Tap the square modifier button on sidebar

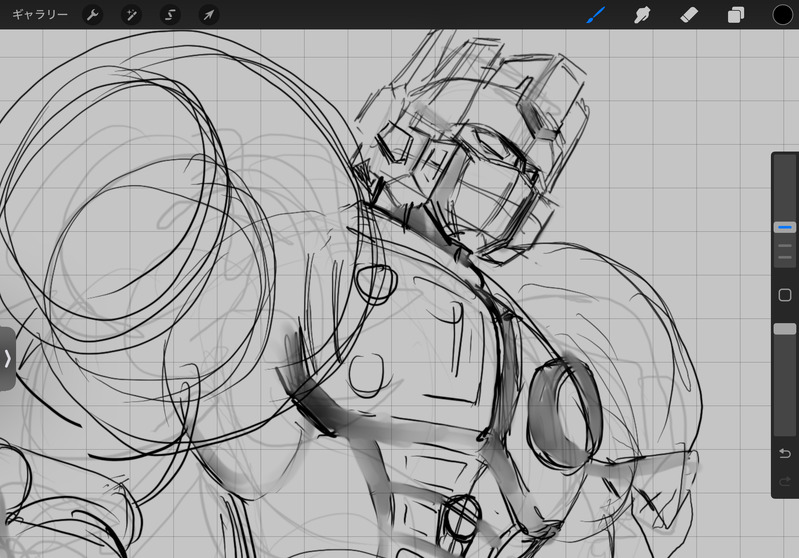[785, 295]
